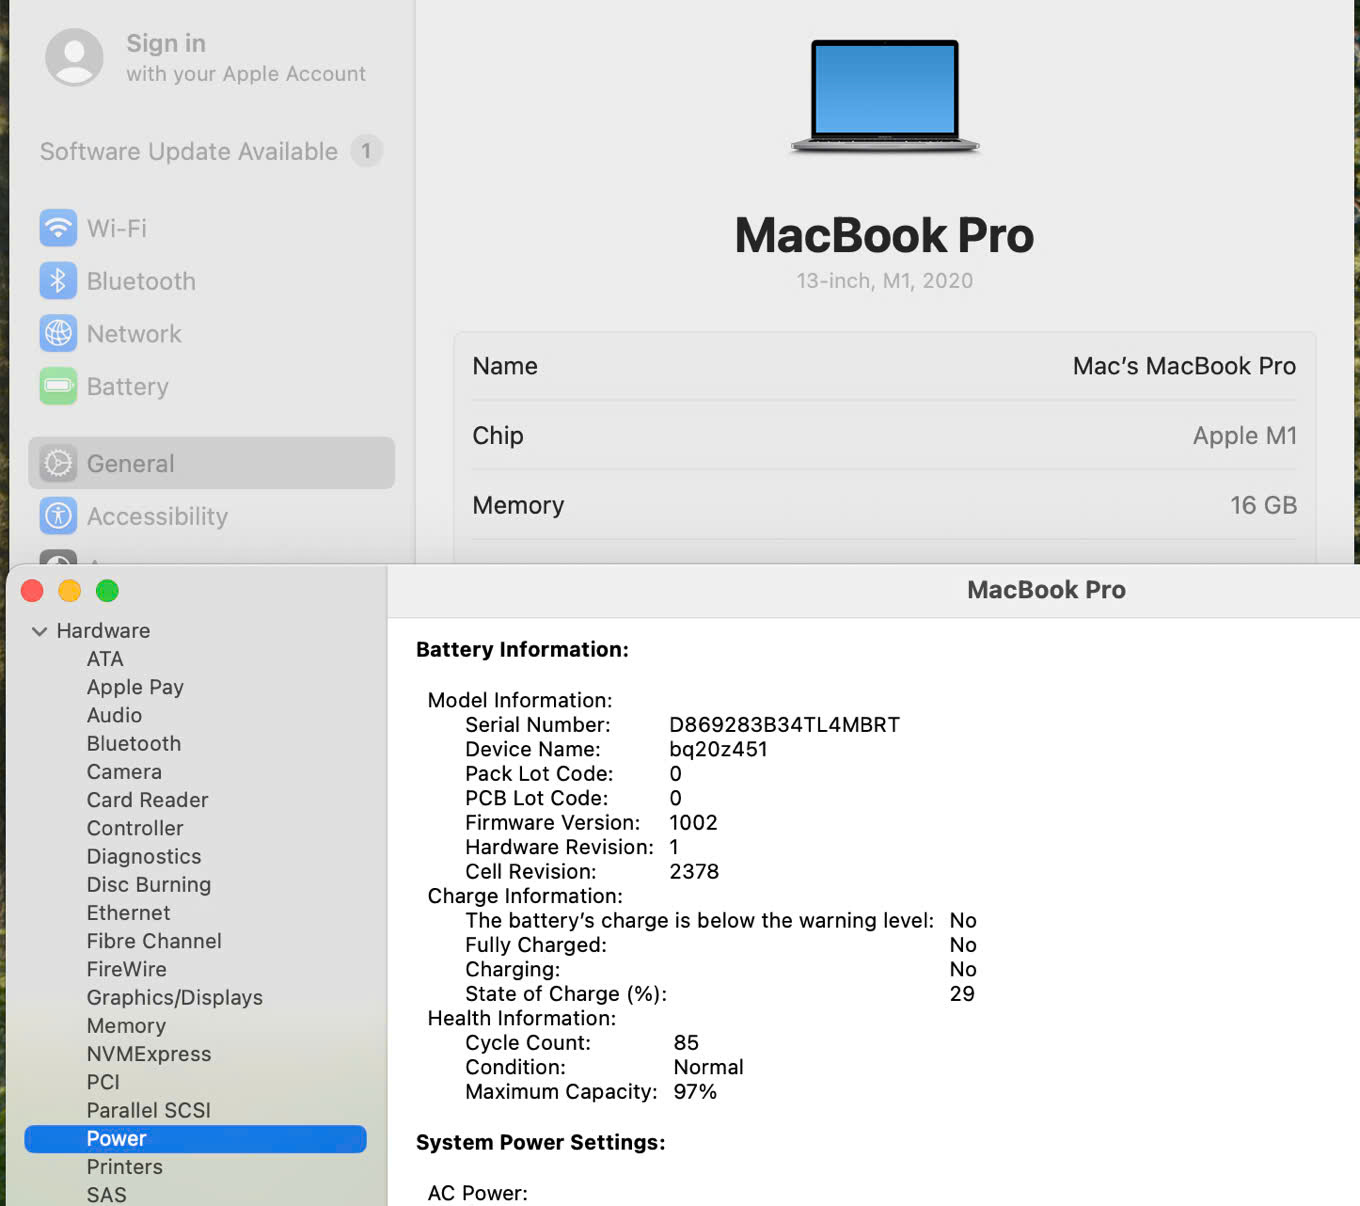The height and width of the screenshot is (1206, 1360).
Task: Select Ethernet in the hardware list
Action: [128, 912]
